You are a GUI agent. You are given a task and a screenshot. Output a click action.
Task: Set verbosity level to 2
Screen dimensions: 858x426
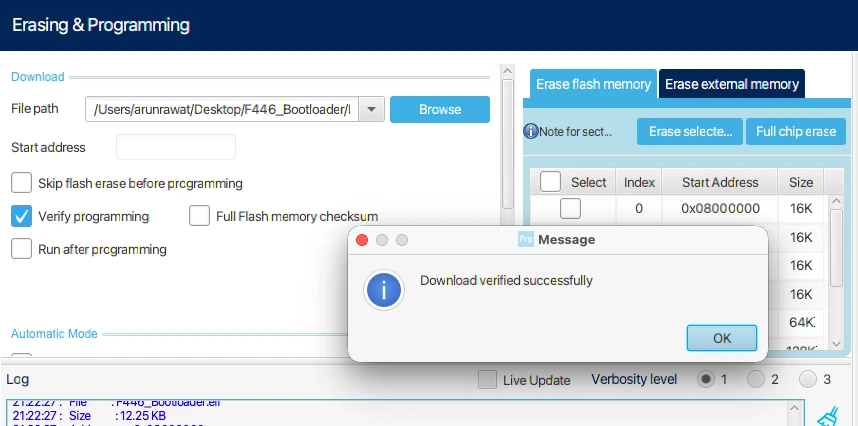(x=756, y=379)
